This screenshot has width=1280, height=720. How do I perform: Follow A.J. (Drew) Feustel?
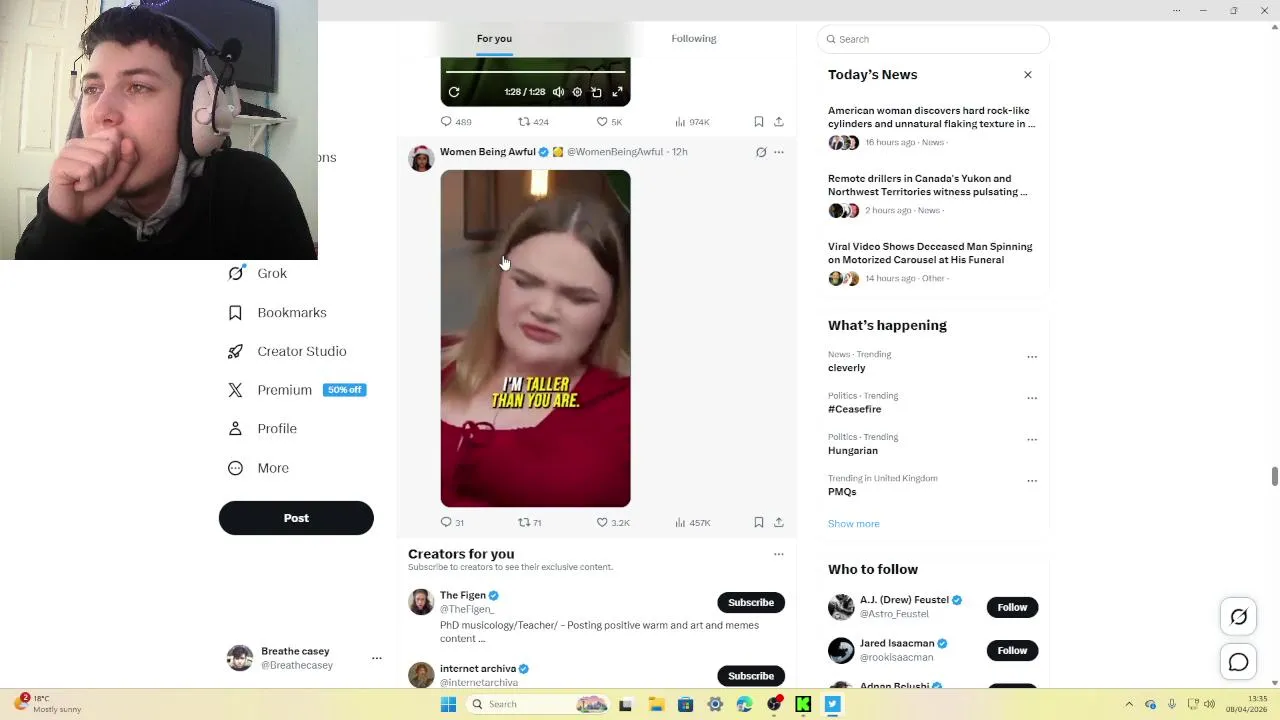click(1012, 607)
